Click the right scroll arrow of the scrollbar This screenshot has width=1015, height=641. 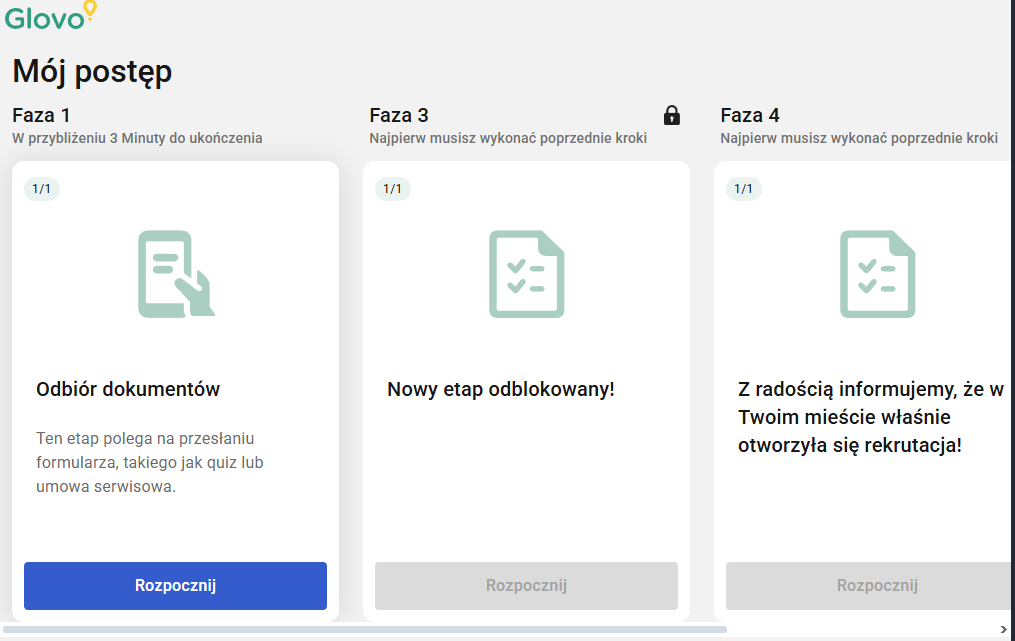pos(1004,629)
